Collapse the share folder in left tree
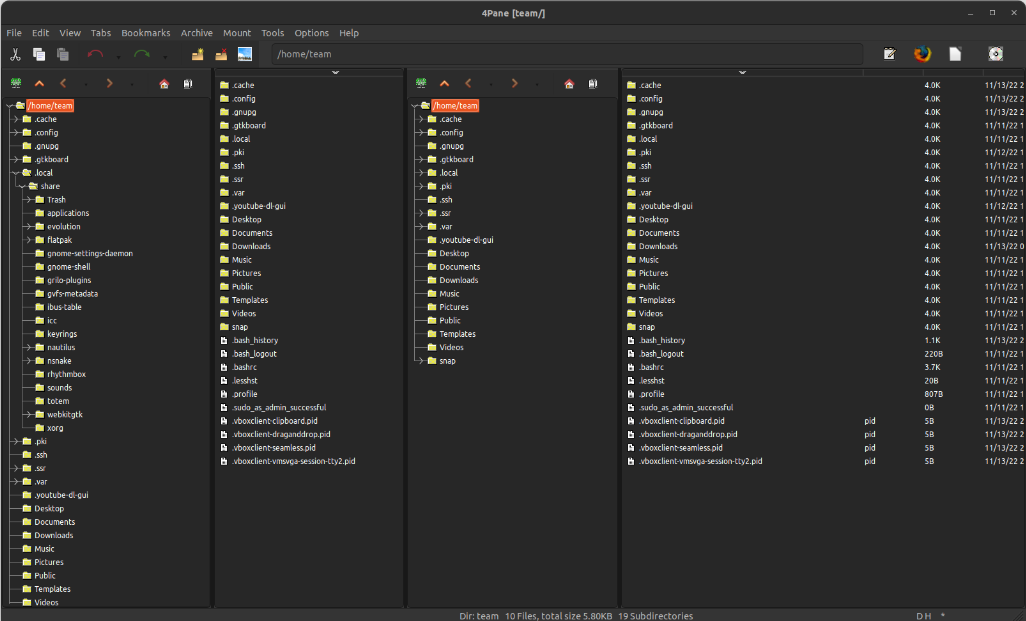1026x621 pixels. tap(22, 186)
